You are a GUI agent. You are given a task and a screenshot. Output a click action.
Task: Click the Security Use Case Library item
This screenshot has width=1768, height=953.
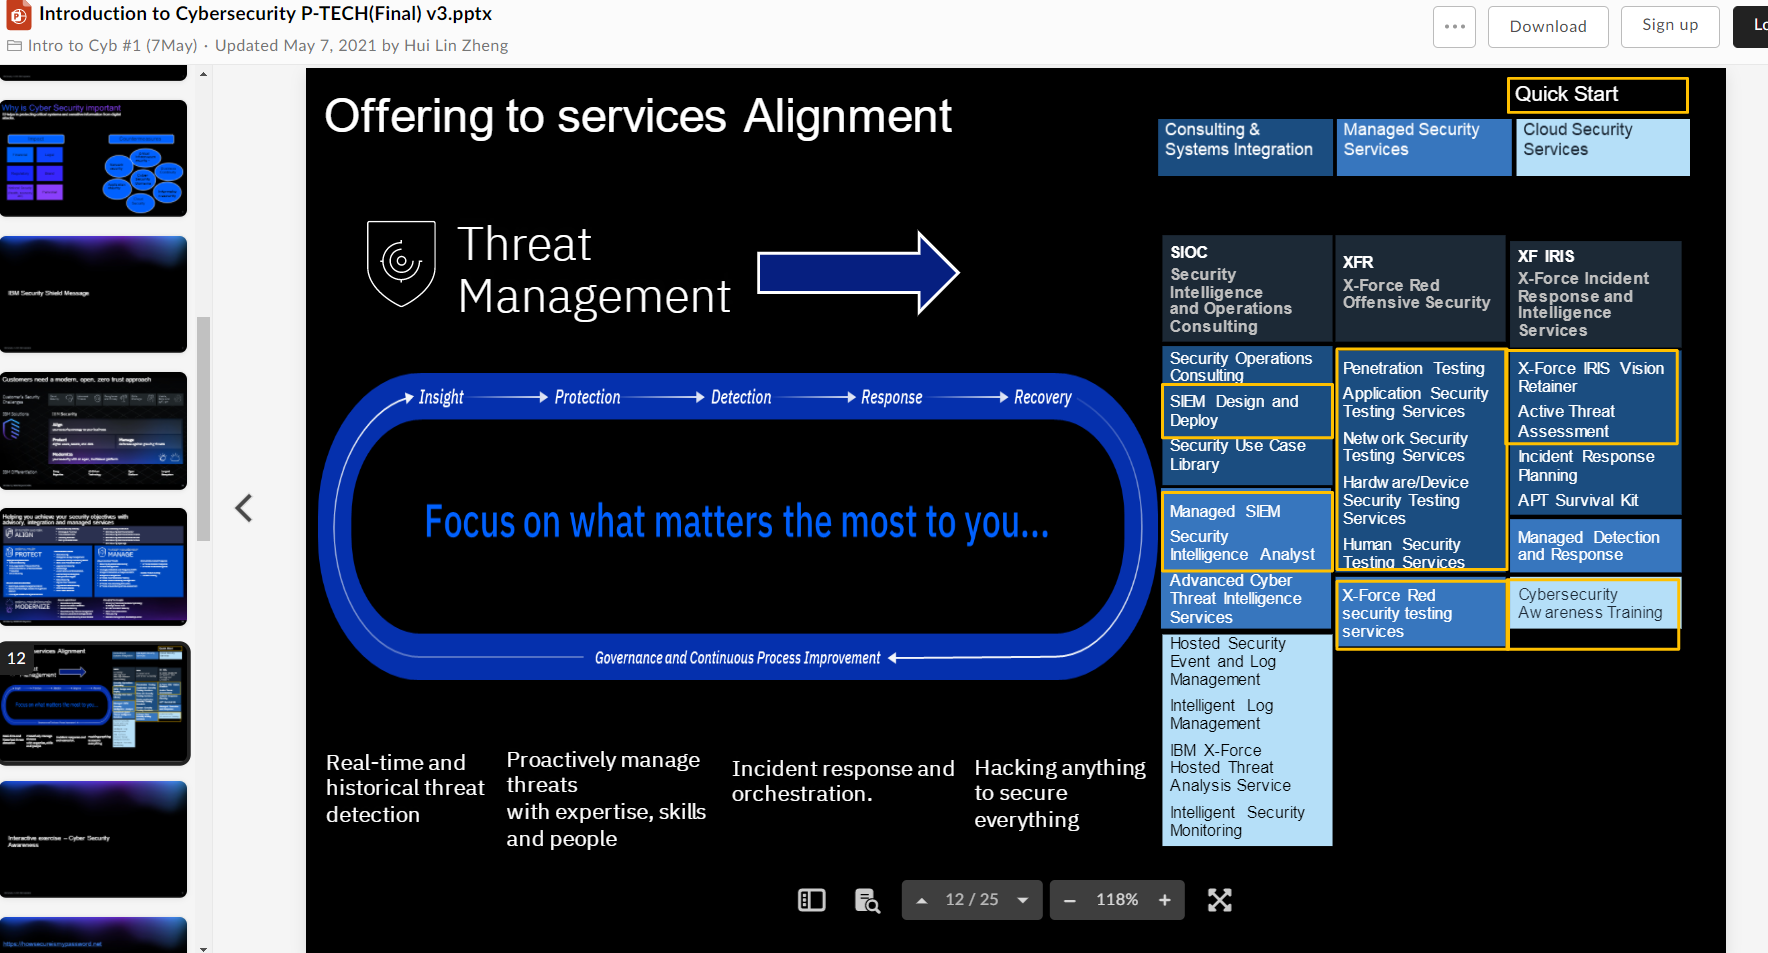pyautogui.click(x=1238, y=455)
